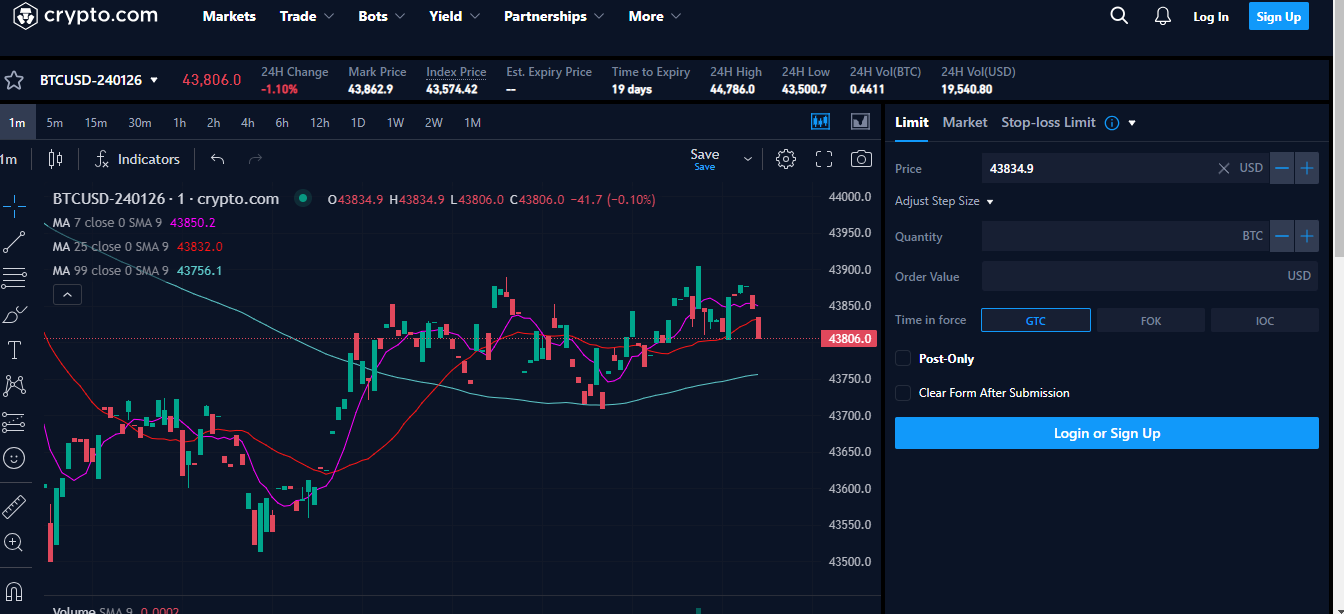The image size is (1344, 614).
Task: Save the chart layout
Action: [x=705, y=158]
